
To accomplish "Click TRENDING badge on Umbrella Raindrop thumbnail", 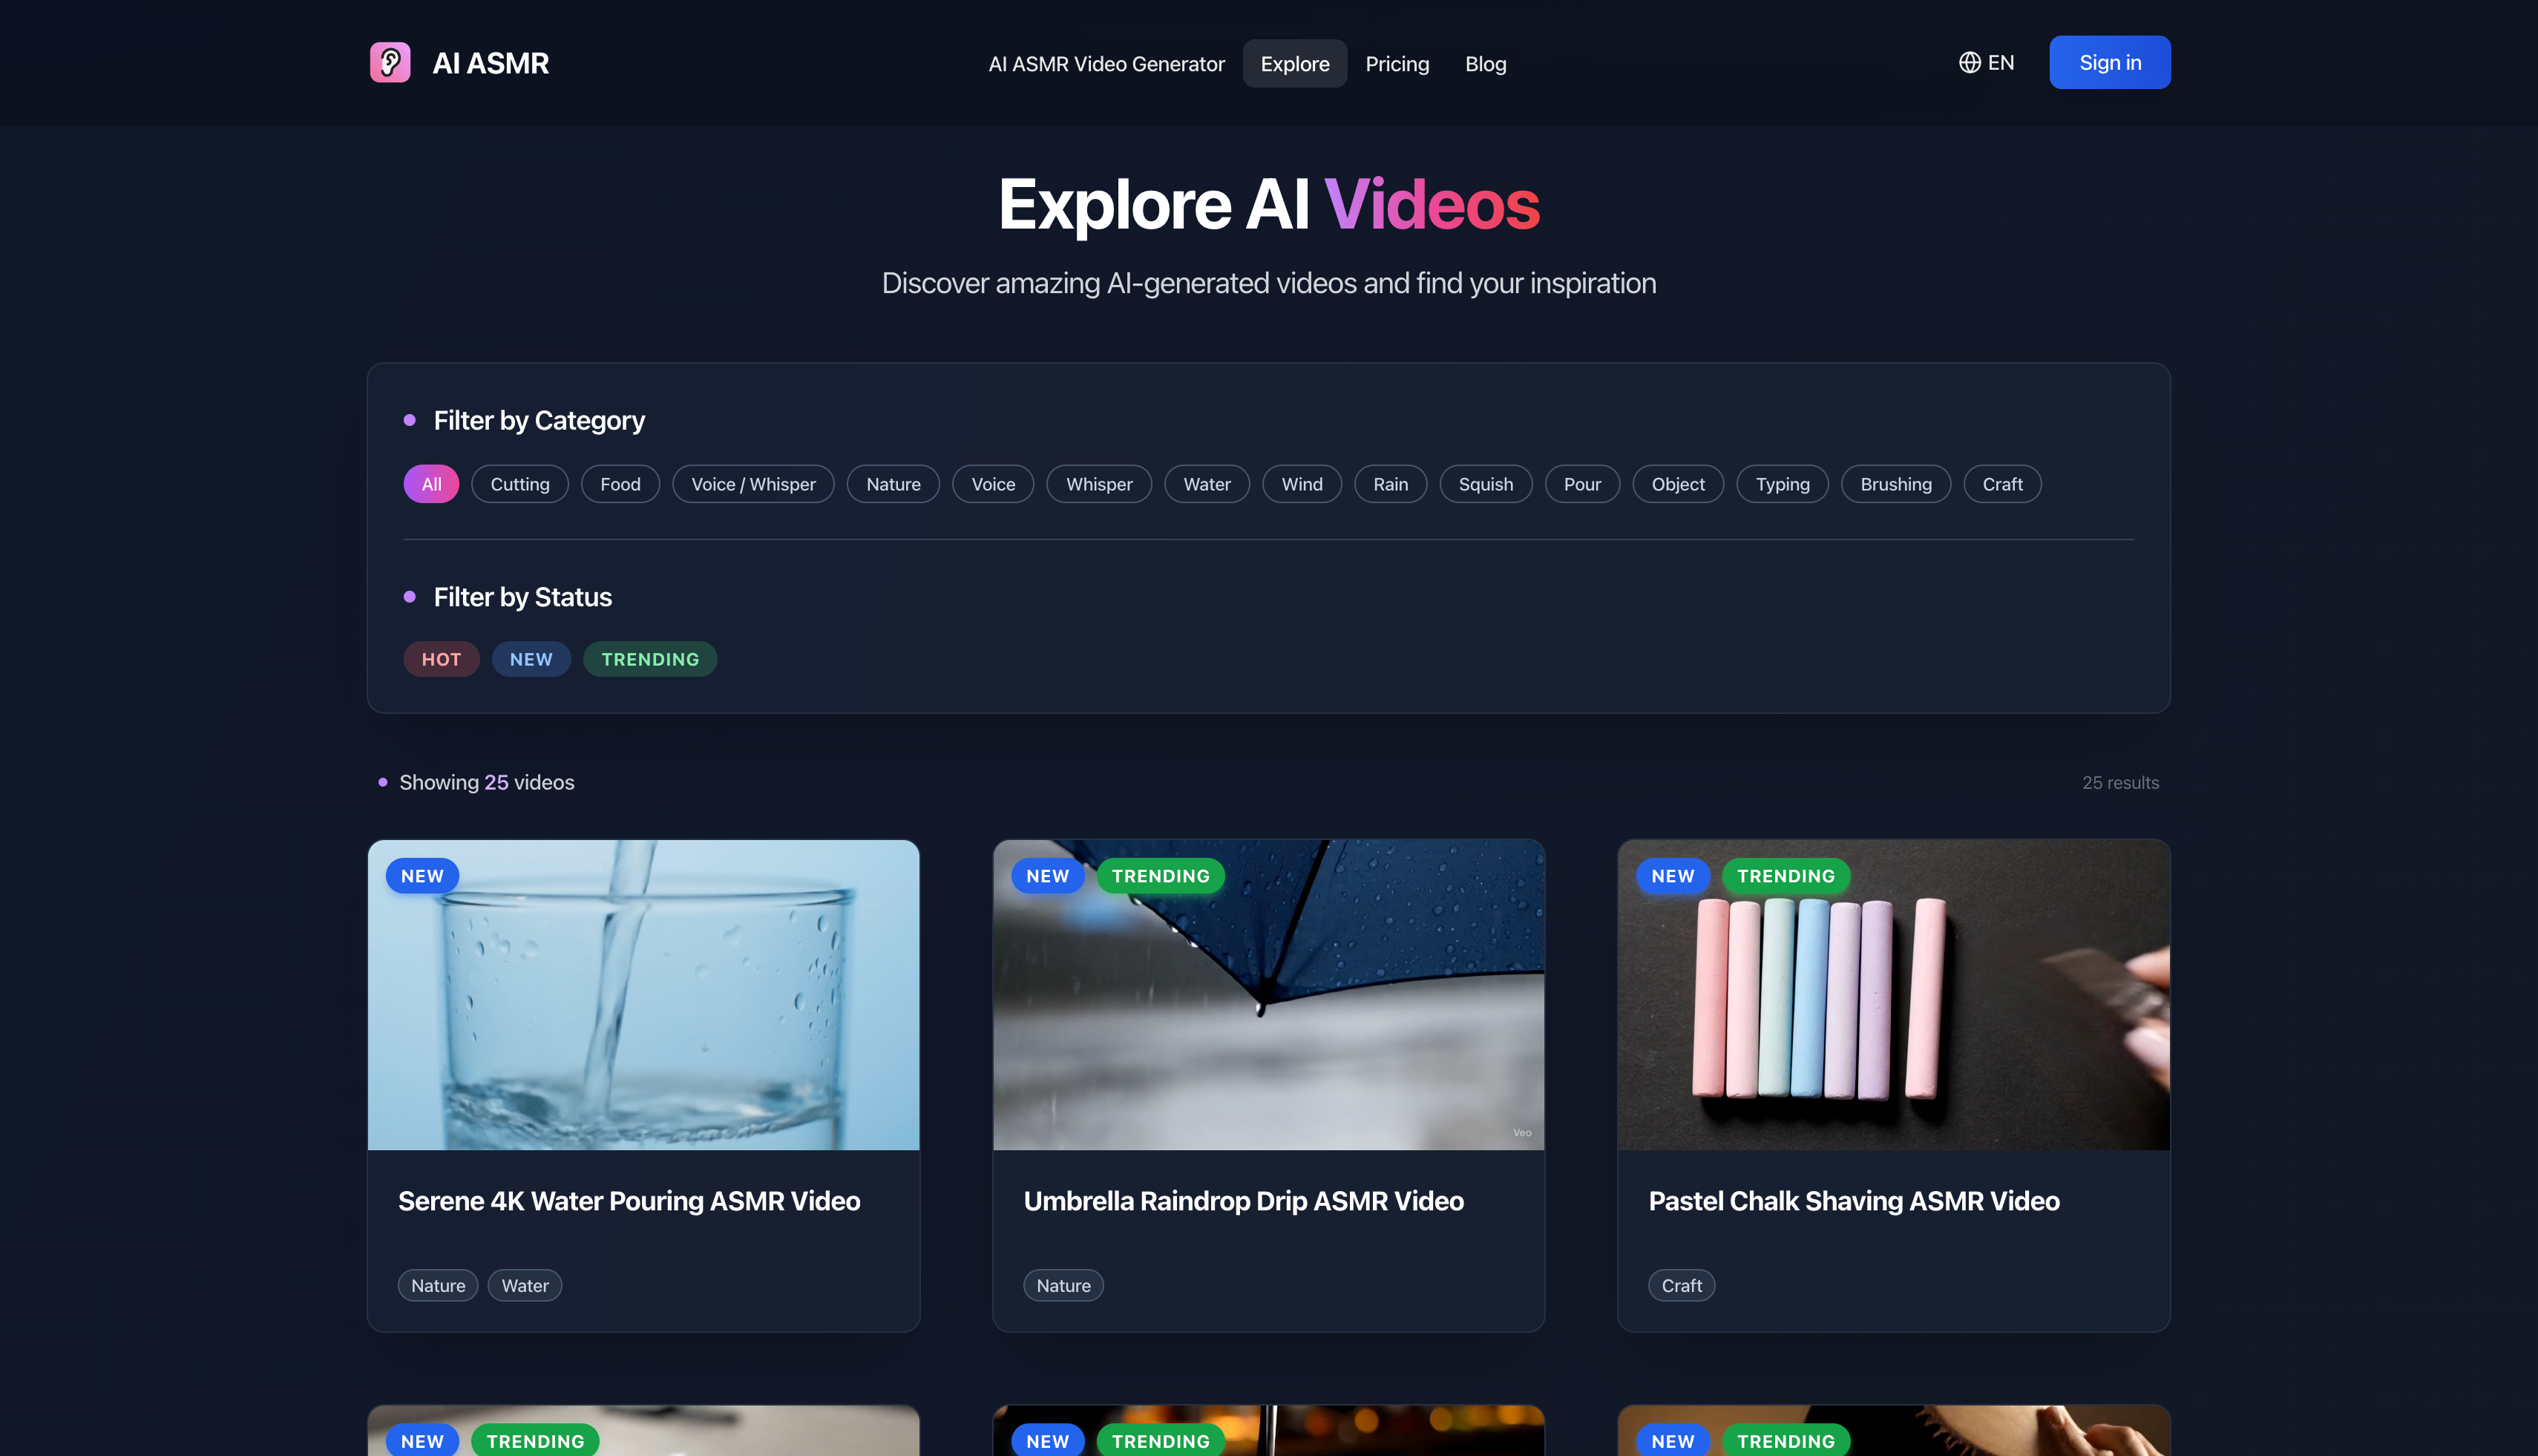I will pos(1161,876).
